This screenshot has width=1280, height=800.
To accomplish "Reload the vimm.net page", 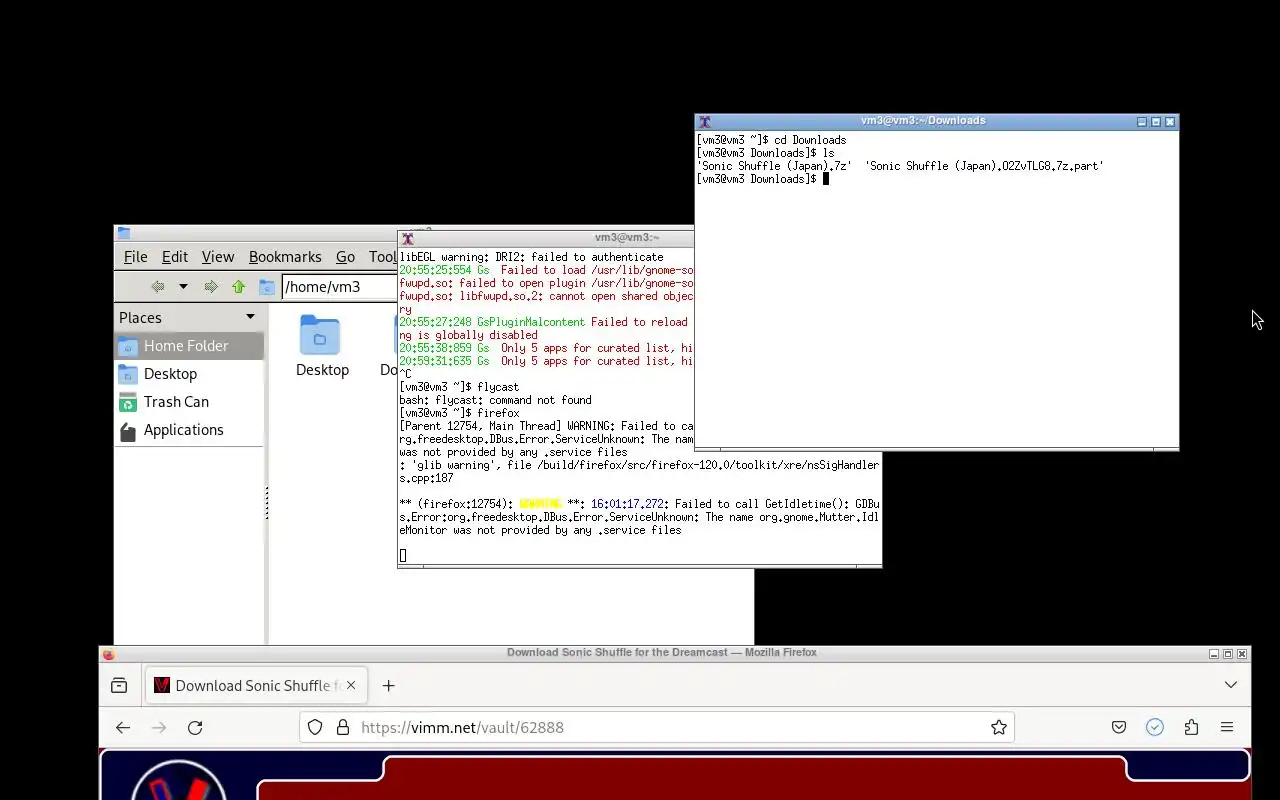I will click(195, 728).
